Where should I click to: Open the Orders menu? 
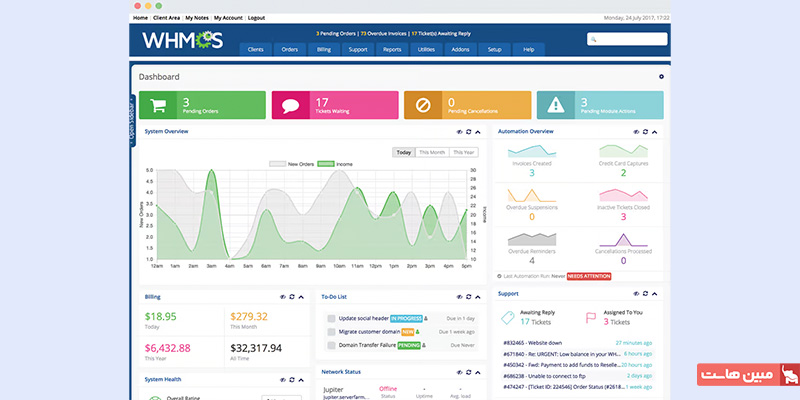(x=290, y=49)
